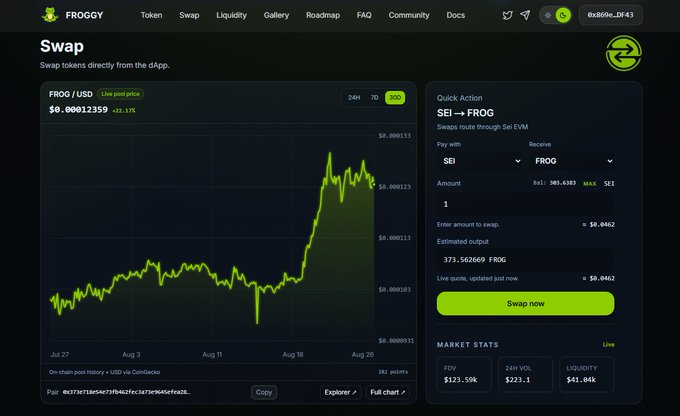This screenshot has width=680, height=416.
Task: Click the Swap now button
Action: click(x=526, y=304)
